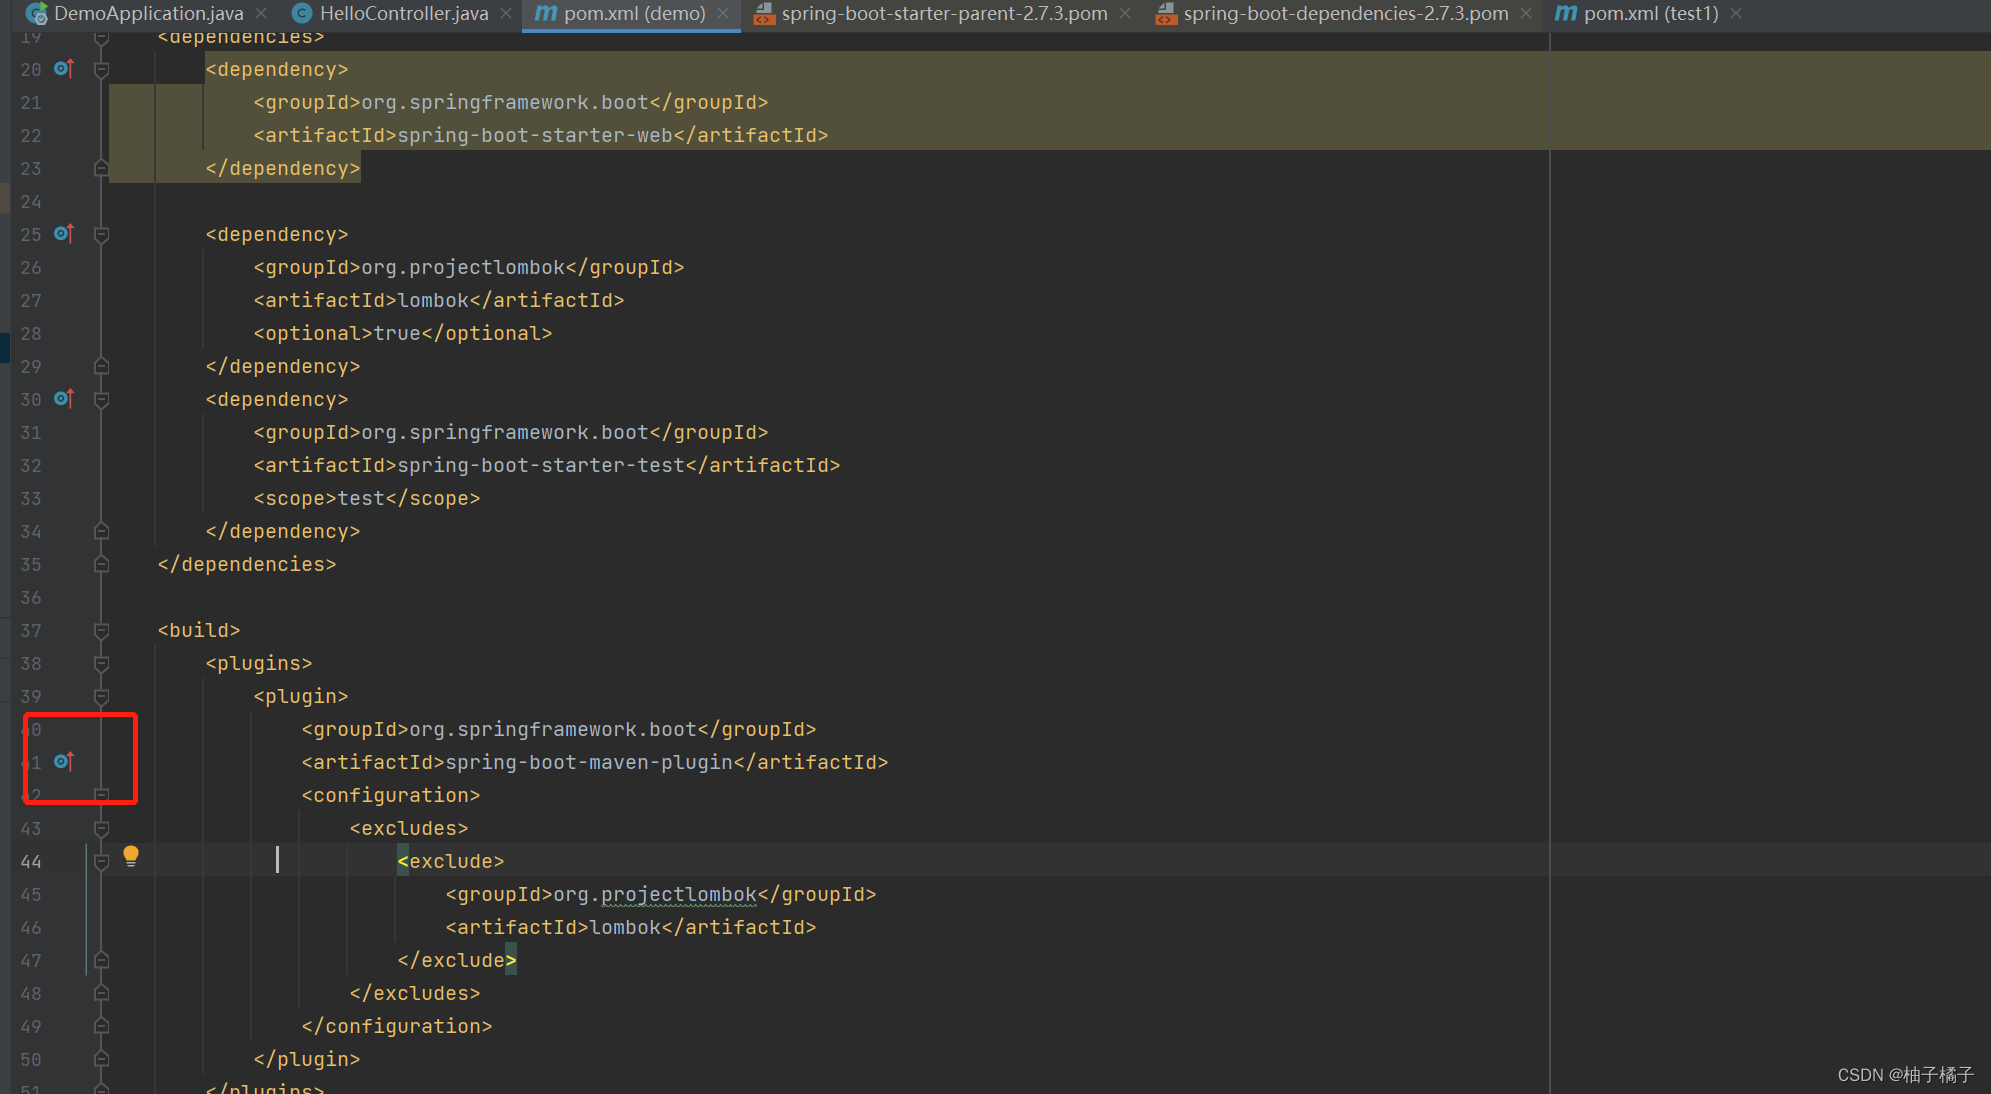This screenshot has height=1094, width=1991.
Task: Click gutter override icon on line 20
Action: click(x=63, y=68)
